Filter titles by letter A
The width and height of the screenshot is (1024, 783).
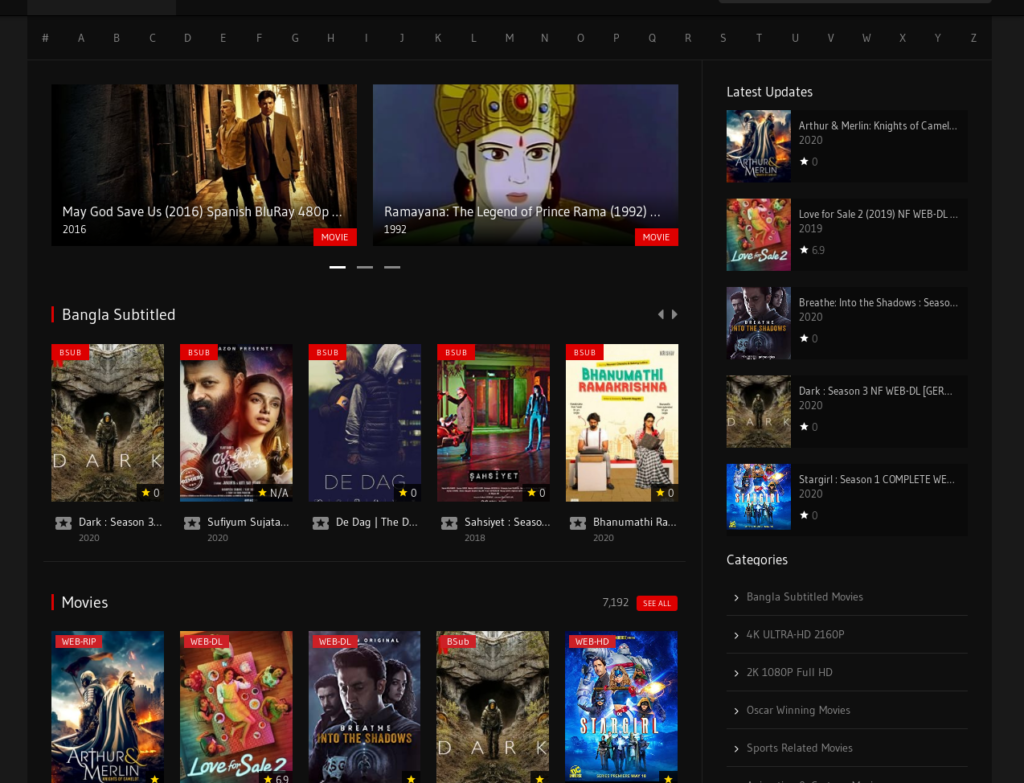pyautogui.click(x=81, y=38)
